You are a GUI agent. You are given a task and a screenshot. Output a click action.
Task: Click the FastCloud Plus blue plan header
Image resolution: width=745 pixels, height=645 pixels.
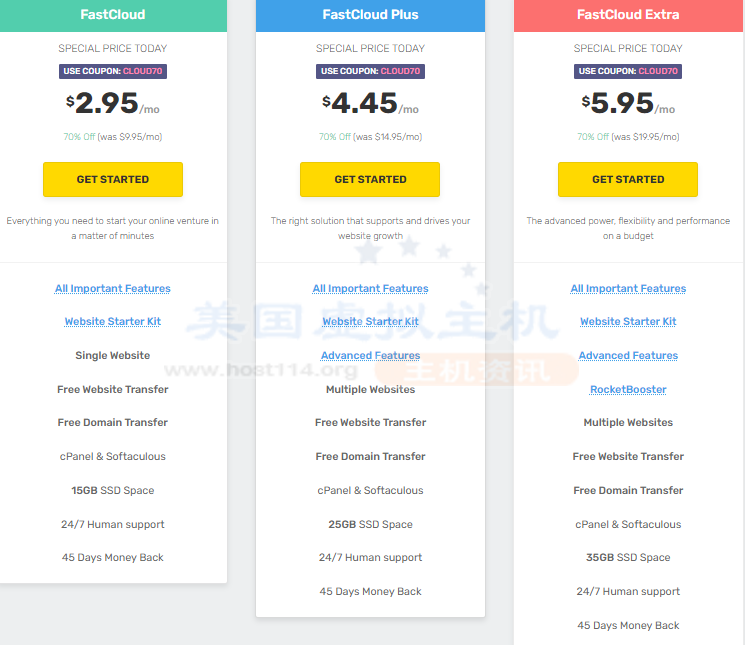(x=370, y=15)
